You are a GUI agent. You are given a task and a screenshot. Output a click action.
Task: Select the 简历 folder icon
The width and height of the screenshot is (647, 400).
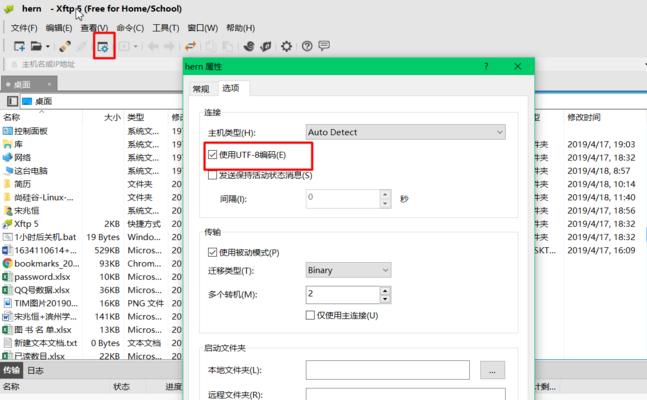(x=7, y=184)
